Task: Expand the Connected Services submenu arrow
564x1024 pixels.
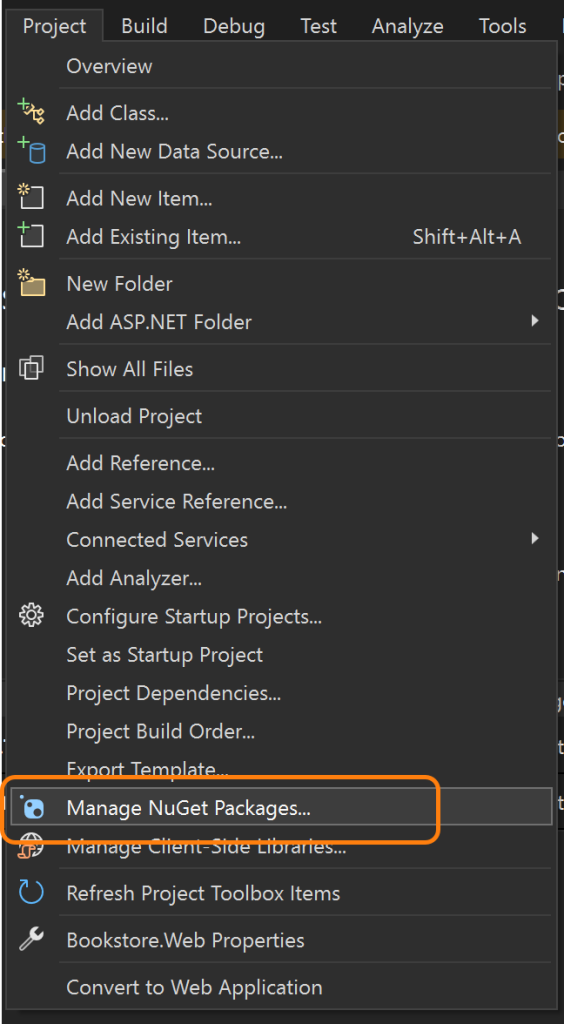Action: tap(535, 539)
